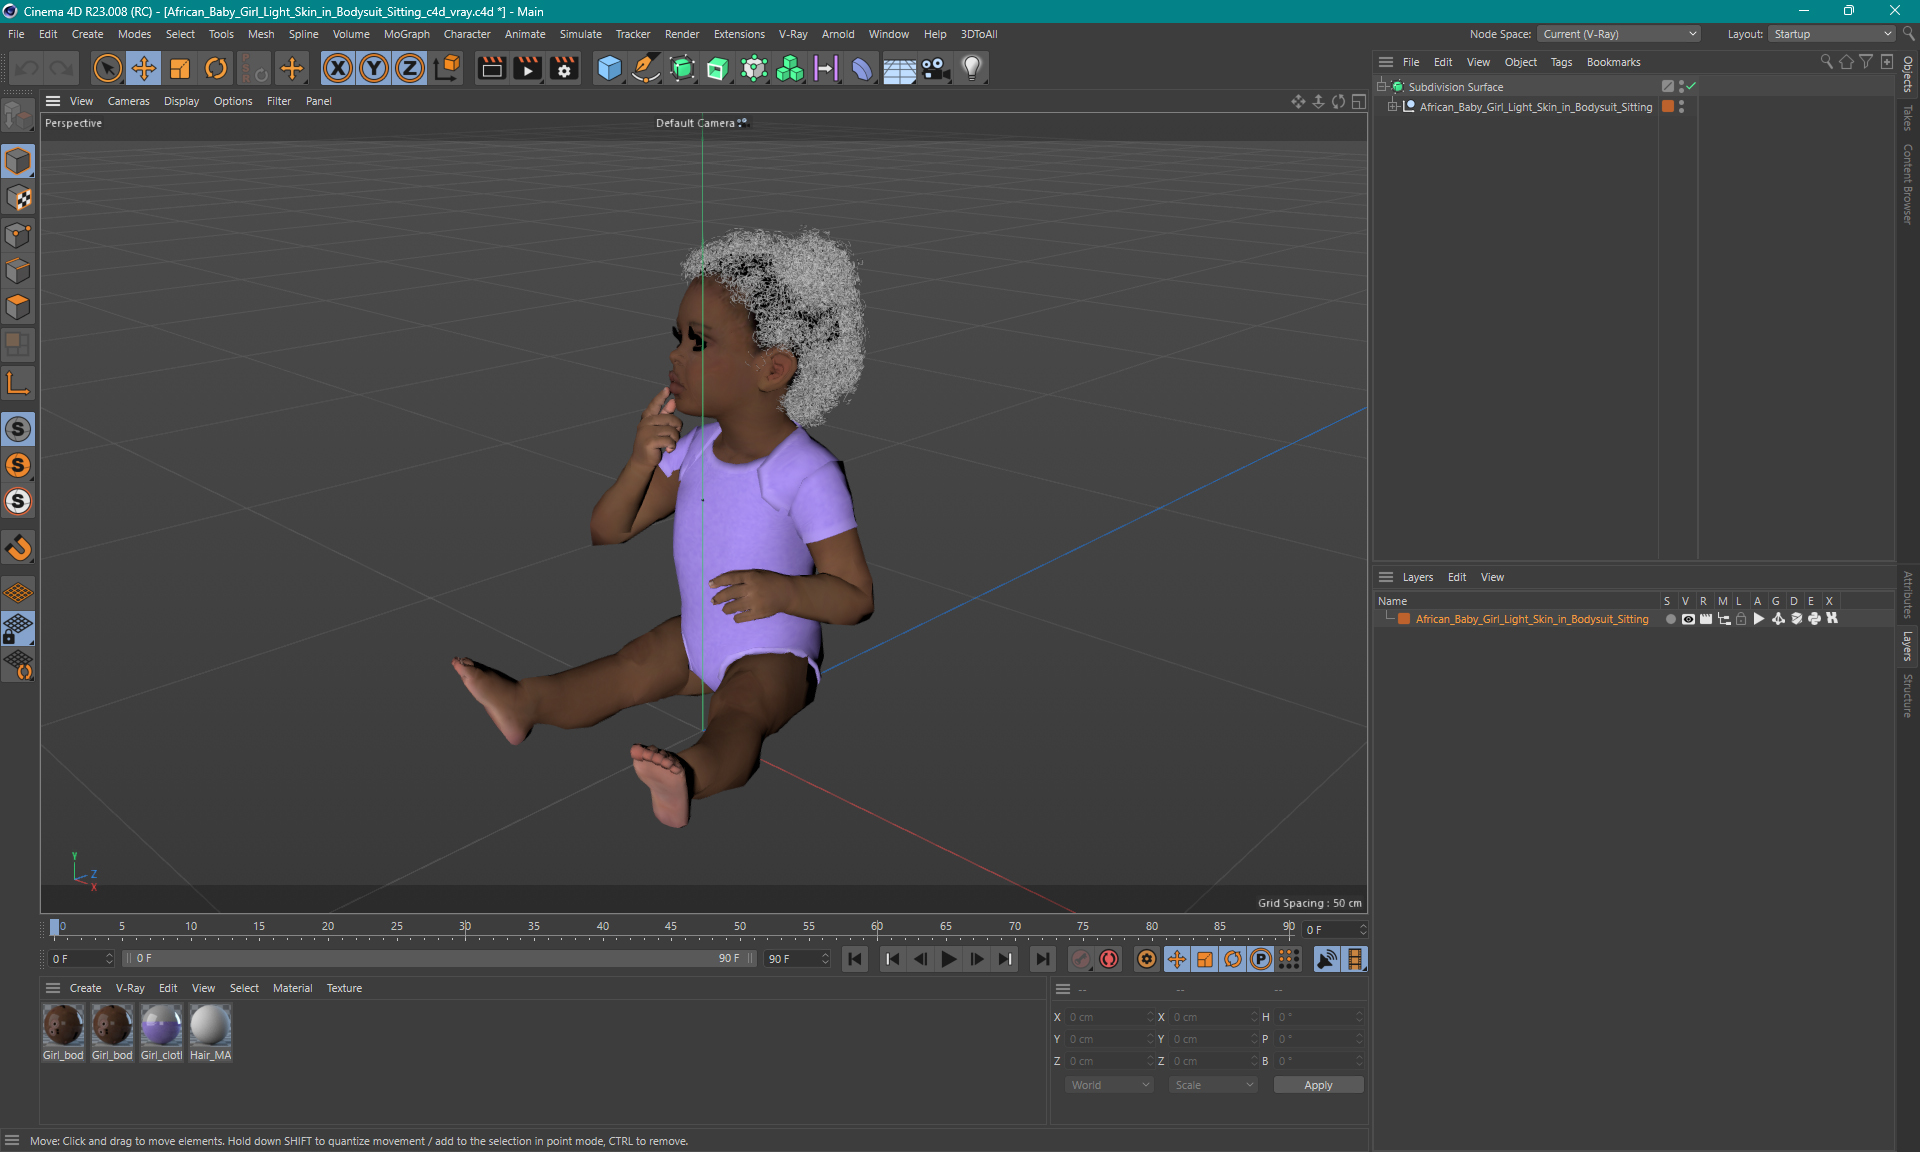Screen dimensions: 1920x1152
Task: Click the object layer color swatch in Objects
Action: tap(1668, 107)
